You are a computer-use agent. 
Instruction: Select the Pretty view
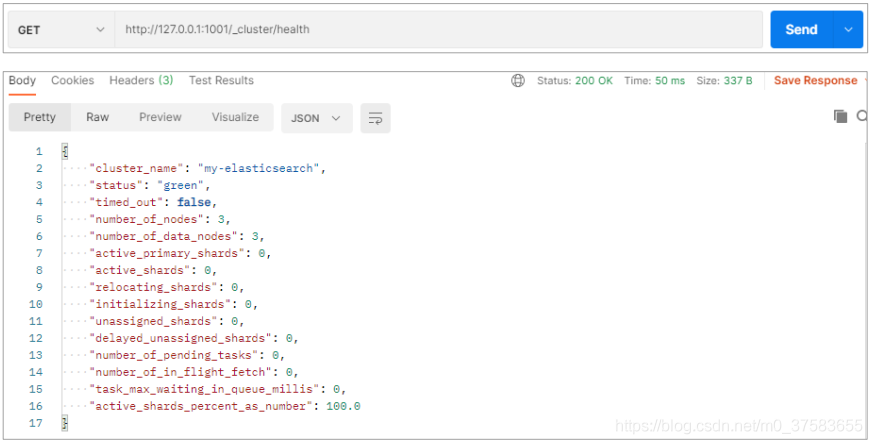[39, 117]
